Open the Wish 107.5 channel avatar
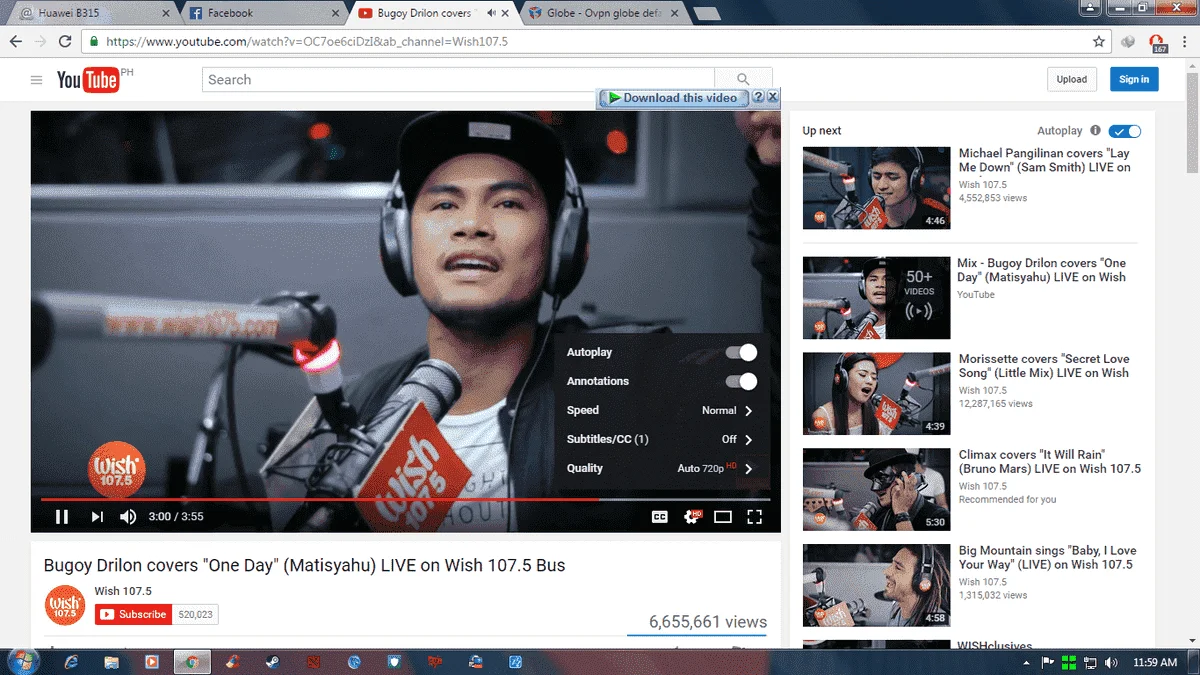This screenshot has width=1200, height=675. [x=64, y=605]
